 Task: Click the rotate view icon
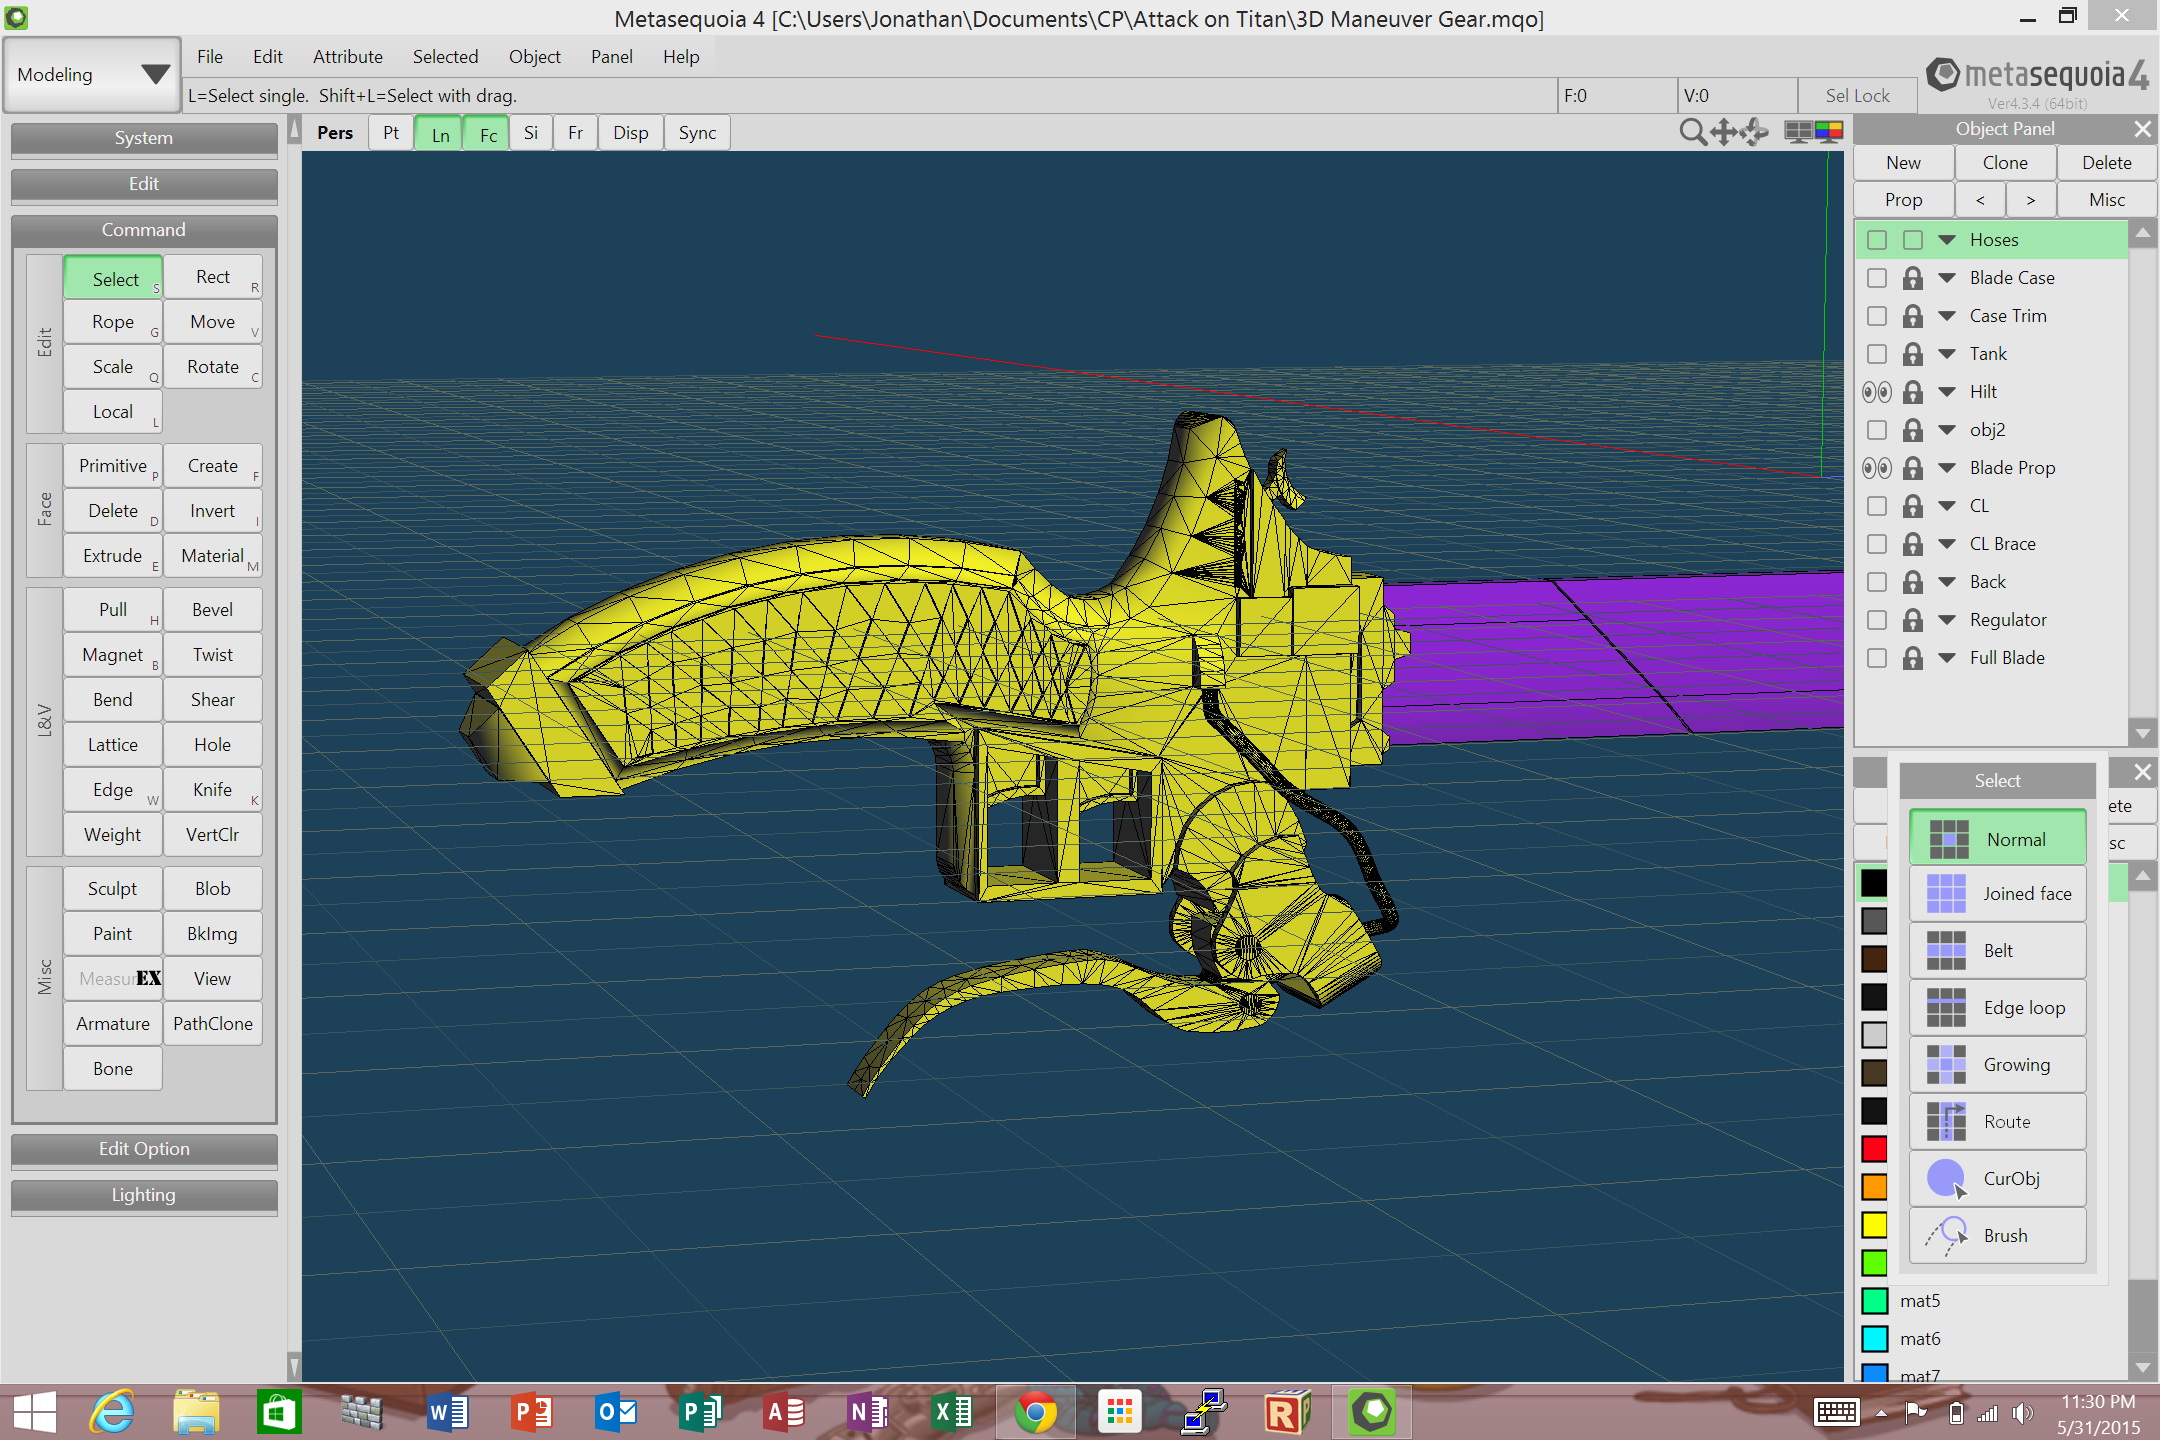(x=1755, y=133)
